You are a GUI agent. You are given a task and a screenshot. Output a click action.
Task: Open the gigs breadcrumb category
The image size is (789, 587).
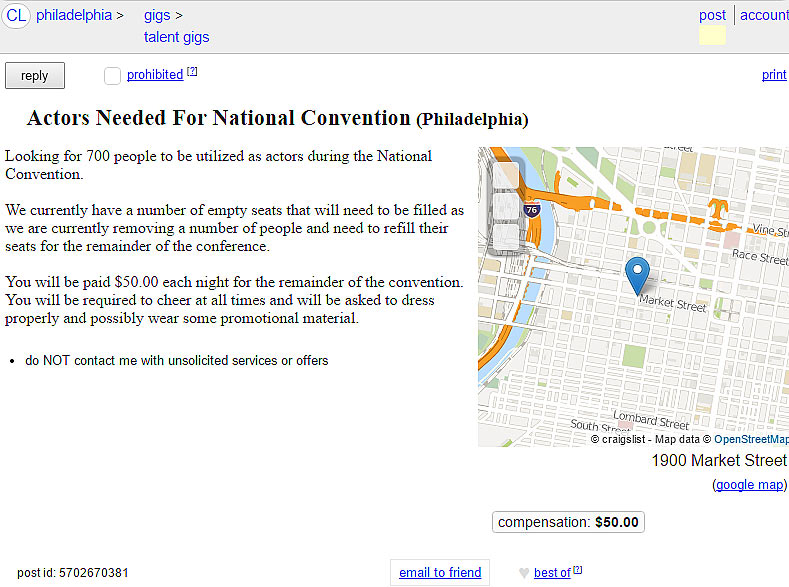coord(157,15)
